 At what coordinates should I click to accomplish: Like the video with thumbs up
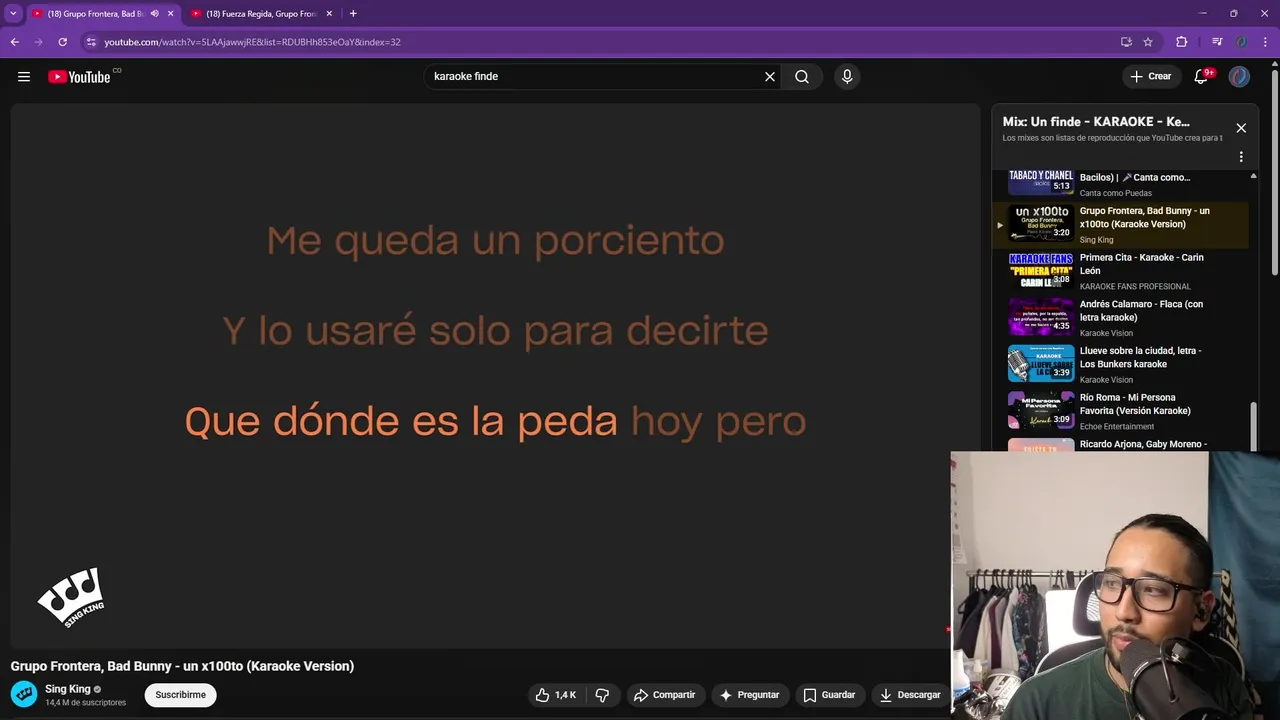tap(555, 695)
